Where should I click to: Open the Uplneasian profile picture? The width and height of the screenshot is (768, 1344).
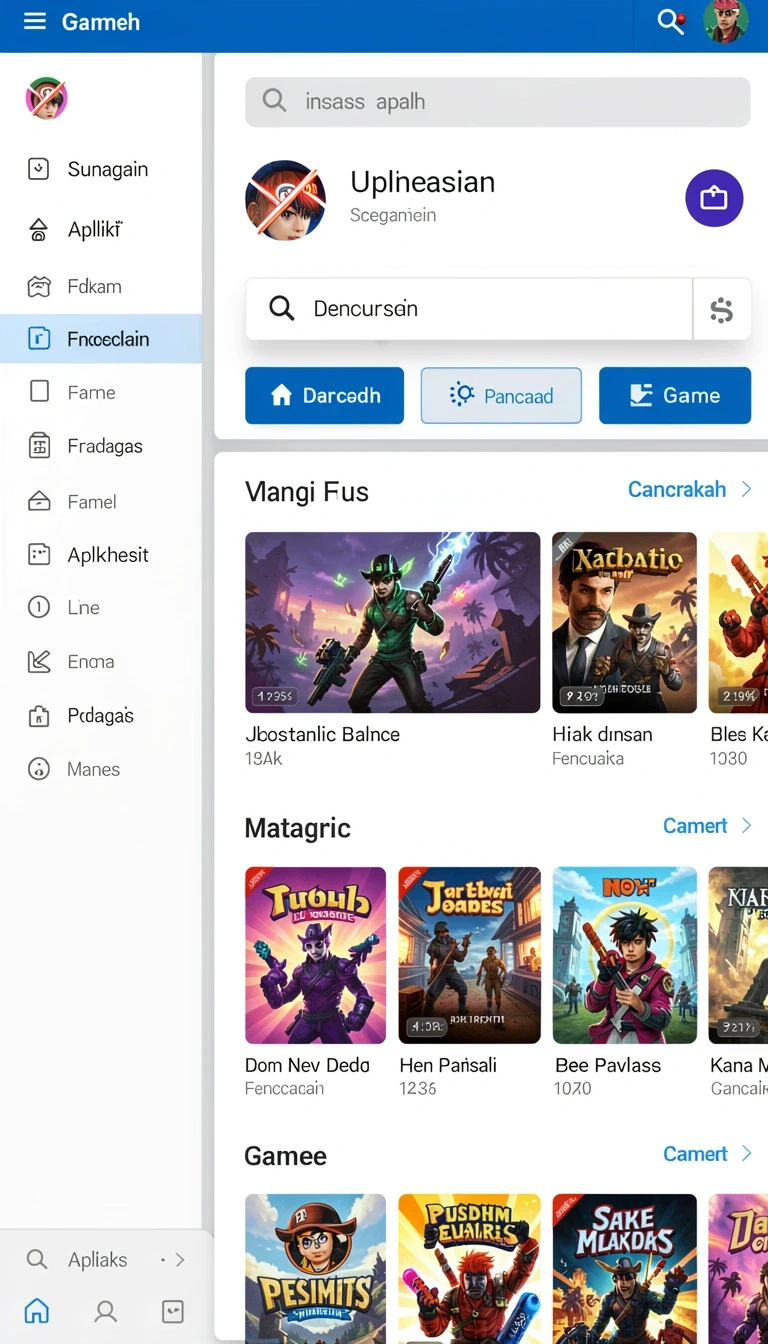[x=286, y=199]
